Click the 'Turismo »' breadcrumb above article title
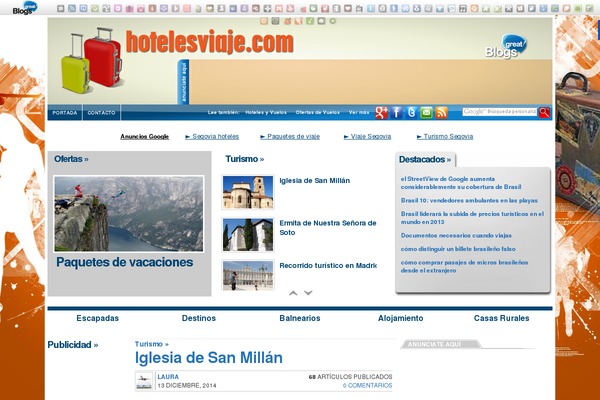This screenshot has width=600, height=400. [152, 344]
